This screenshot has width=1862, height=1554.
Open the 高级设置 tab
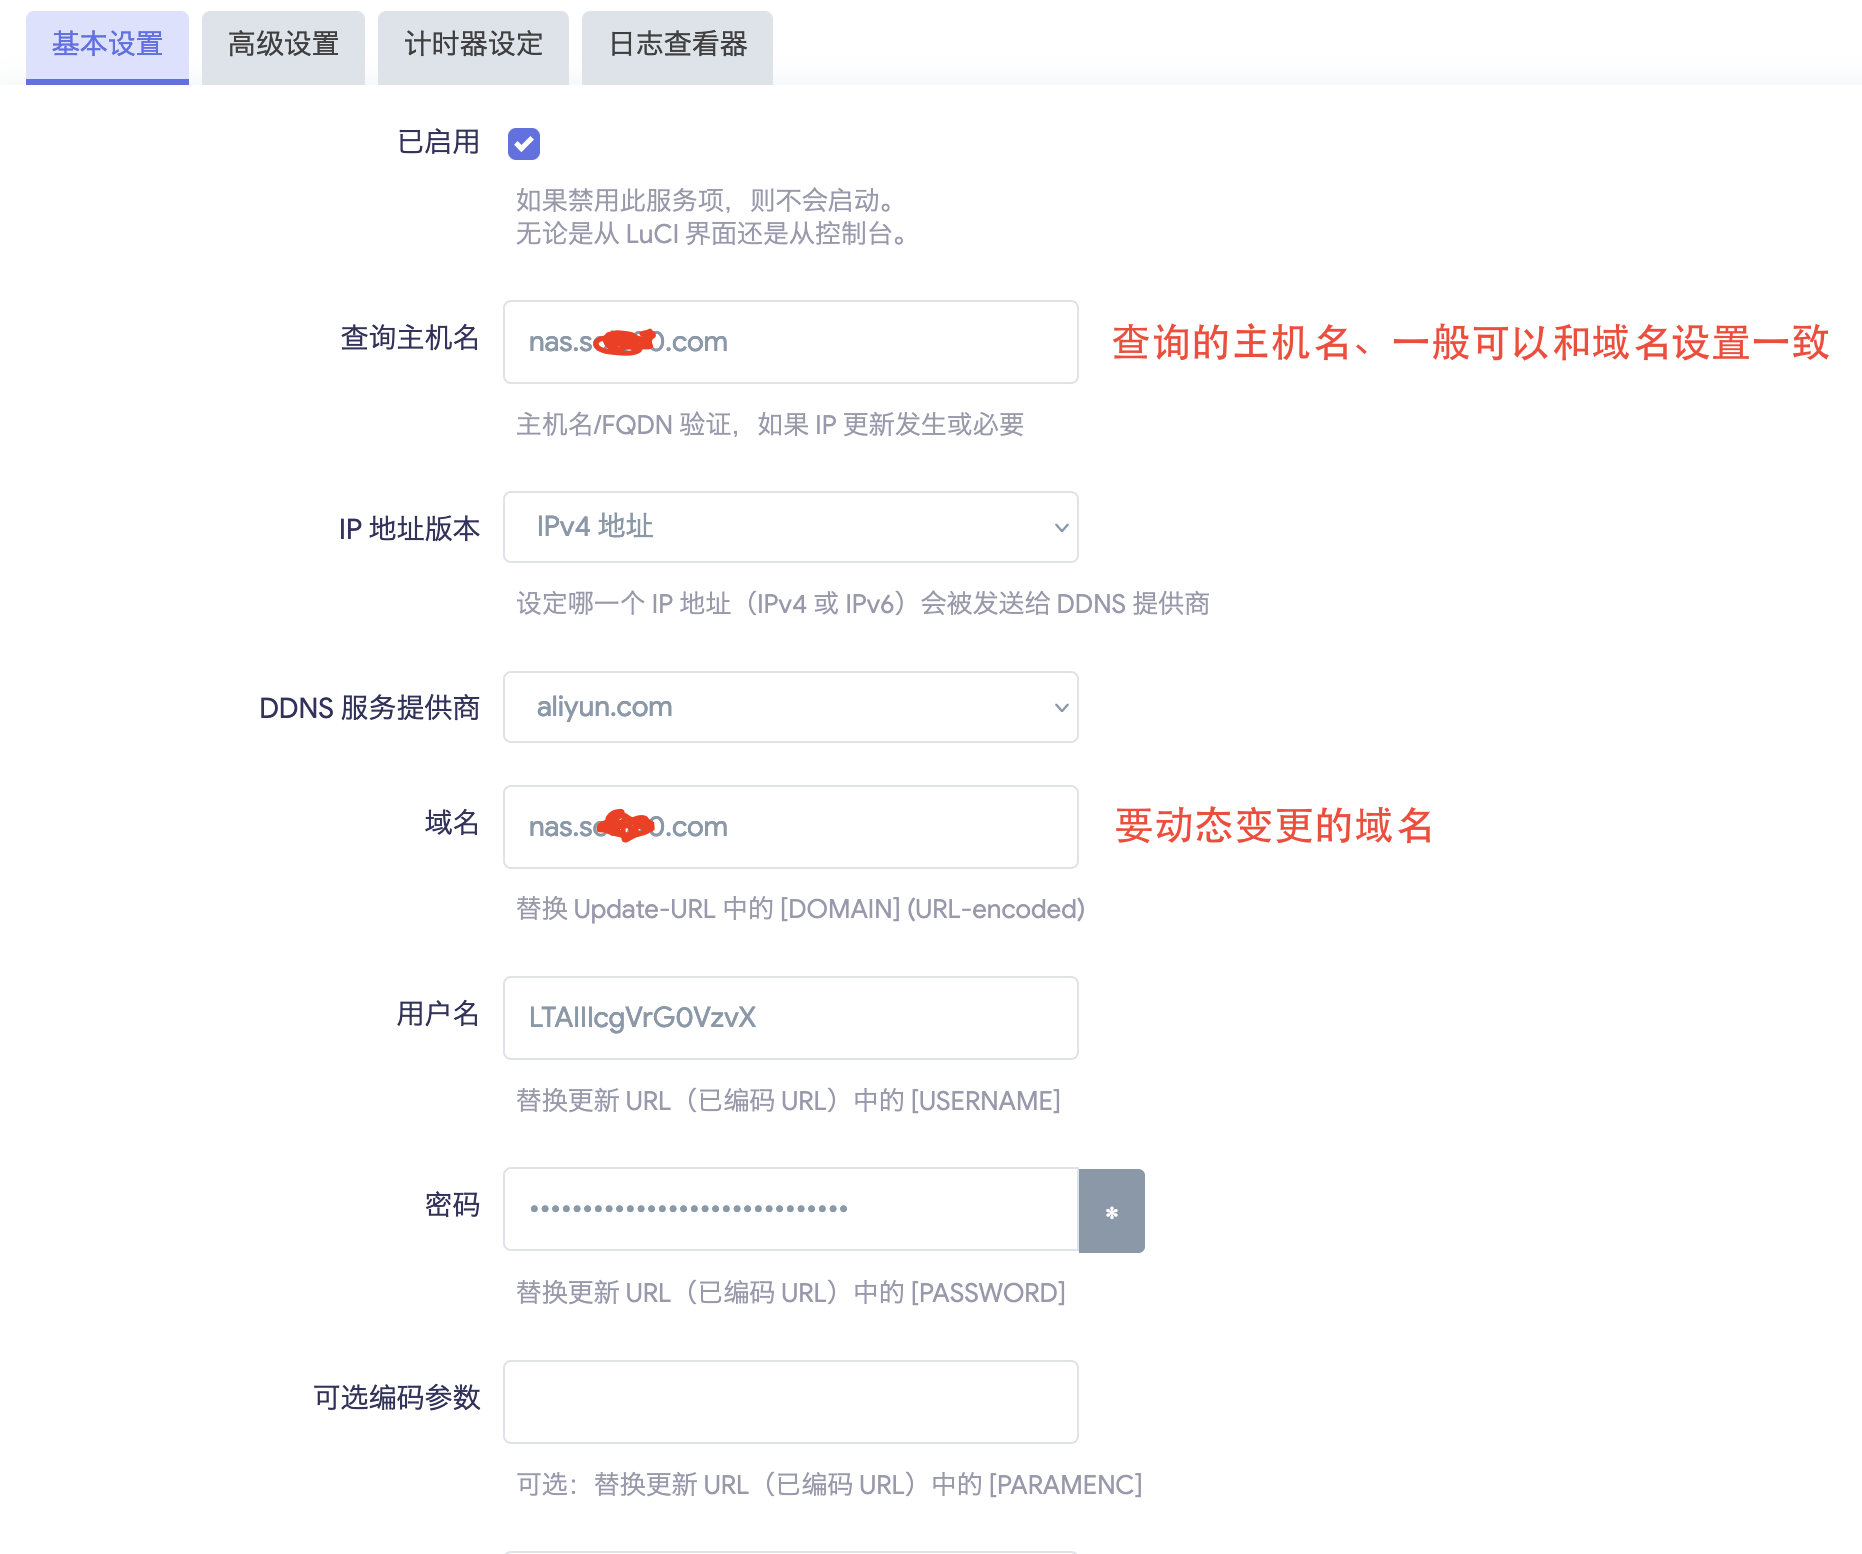(283, 46)
